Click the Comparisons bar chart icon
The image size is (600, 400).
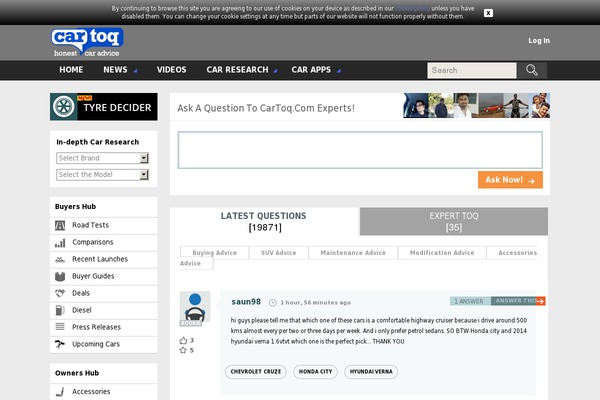click(x=60, y=243)
